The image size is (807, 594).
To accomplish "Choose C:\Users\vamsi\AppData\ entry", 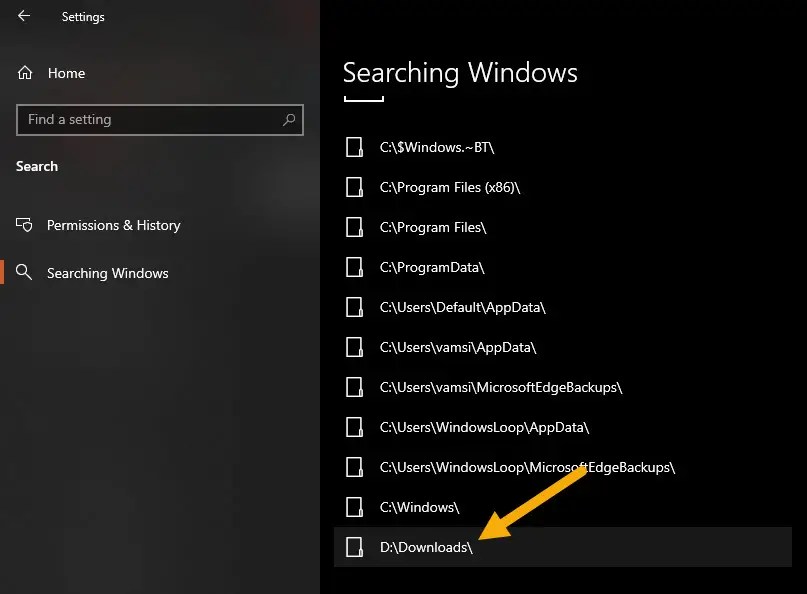I will [x=458, y=347].
